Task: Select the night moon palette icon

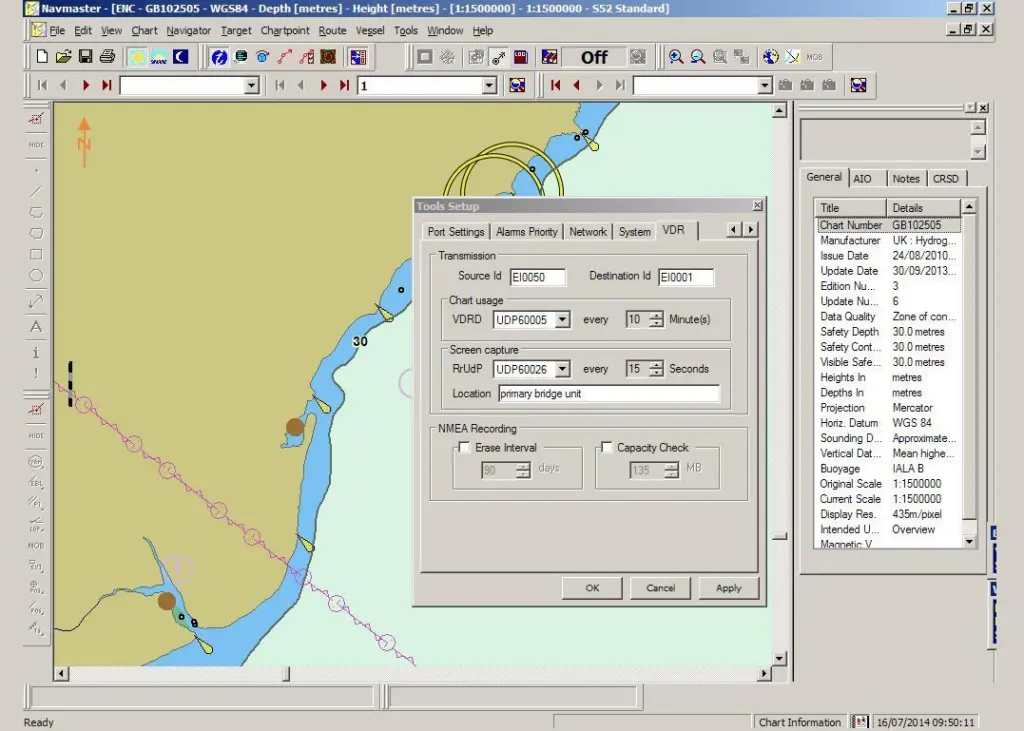Action: tap(180, 57)
